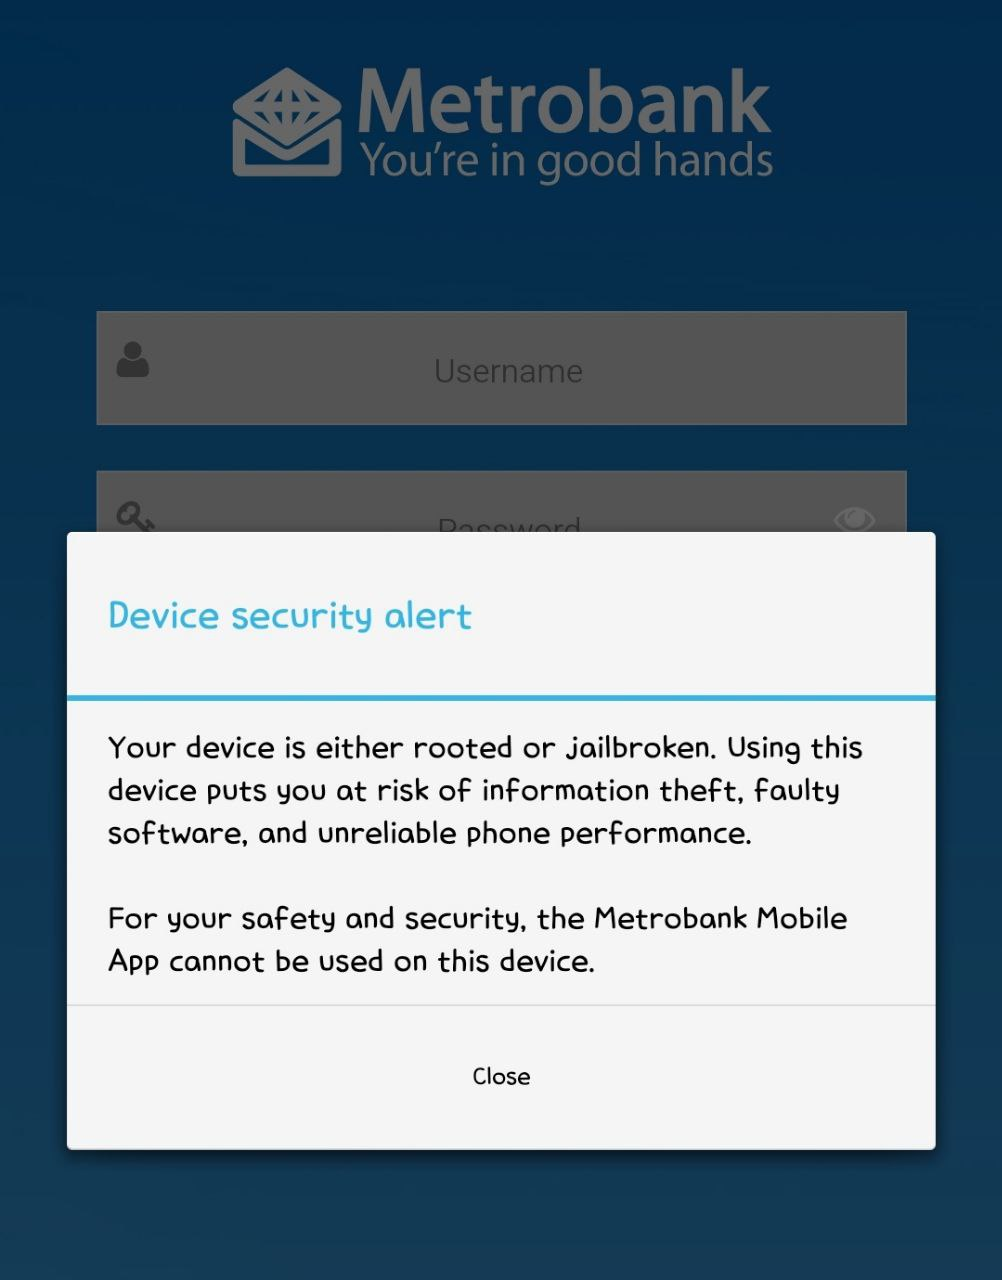The height and width of the screenshot is (1280, 1002).
Task: Toggle password visibility with eye icon
Action: (x=854, y=519)
